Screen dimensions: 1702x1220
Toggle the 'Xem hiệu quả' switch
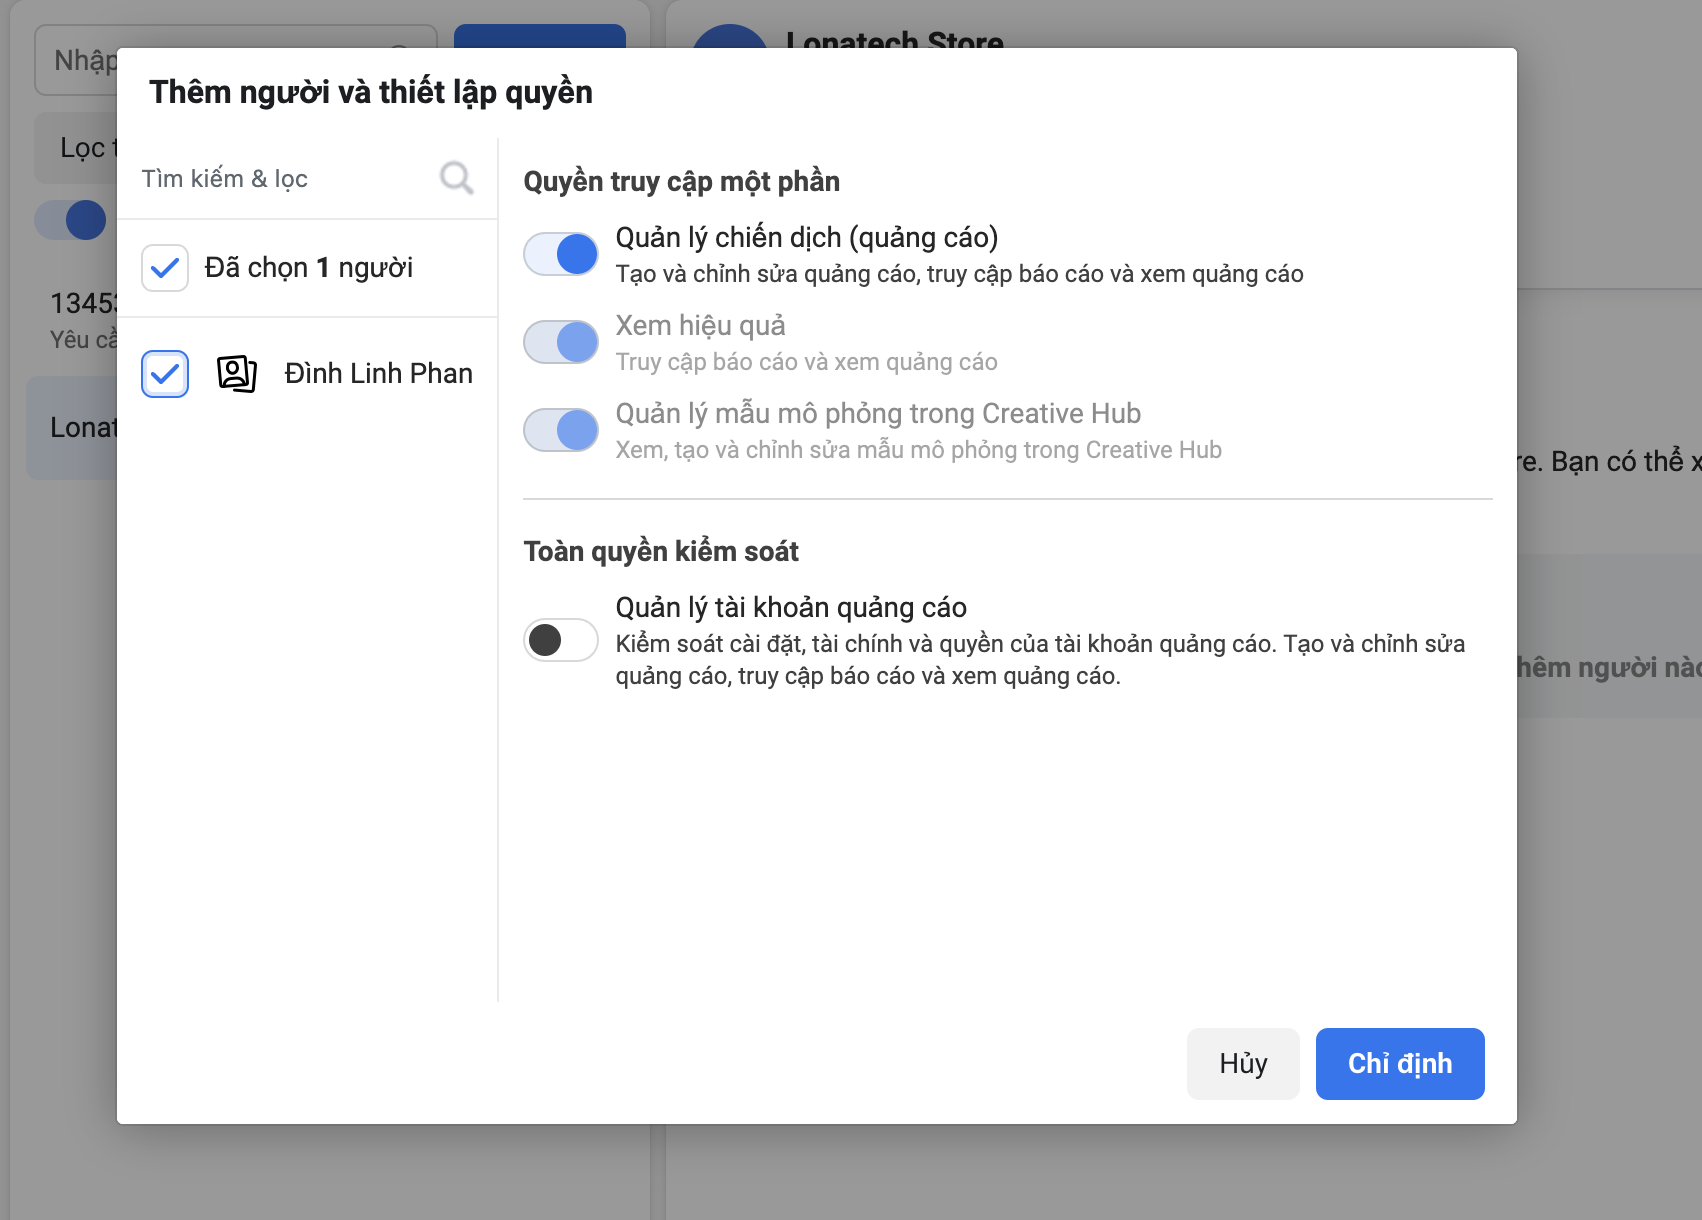pos(561,342)
